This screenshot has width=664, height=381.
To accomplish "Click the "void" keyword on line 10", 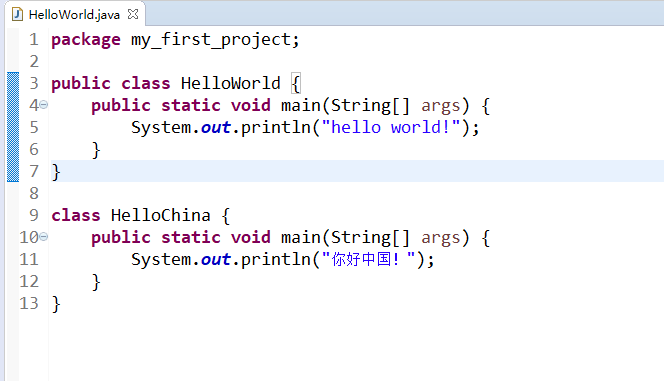I will pos(250,237).
